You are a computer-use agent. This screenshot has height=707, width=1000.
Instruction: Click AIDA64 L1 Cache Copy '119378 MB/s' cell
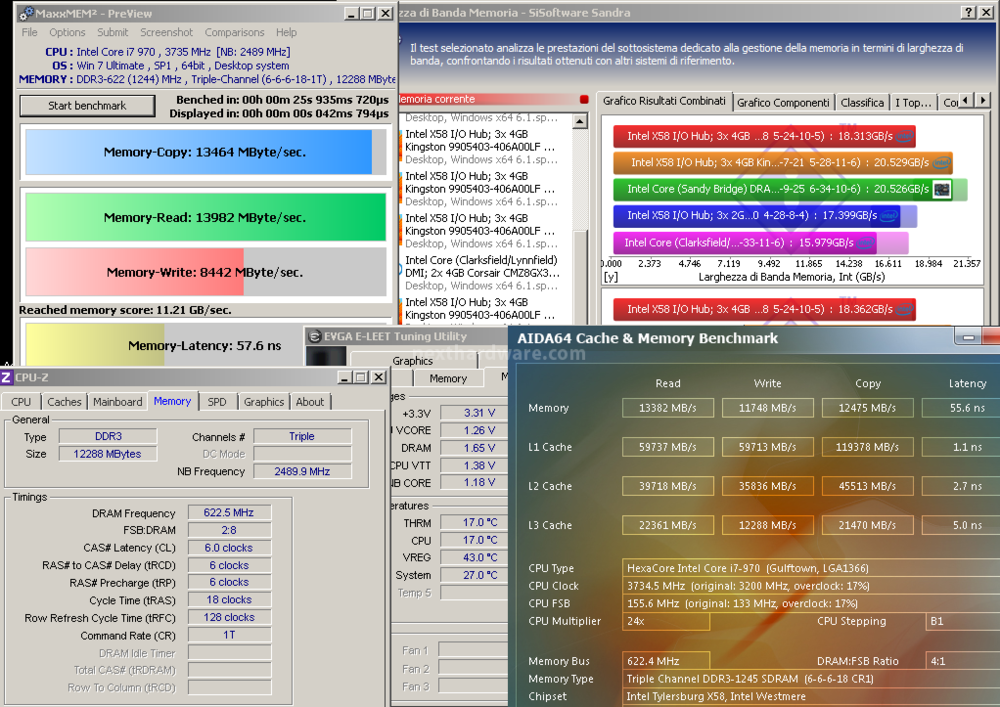[x=867, y=448]
